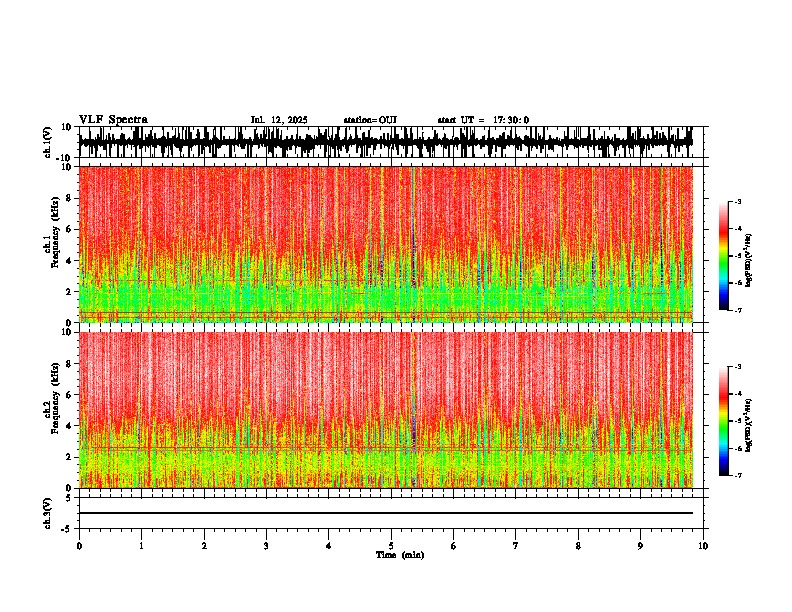Click inside the ch.2 spectrogram panel
The height and width of the screenshot is (612, 792).
click(385, 410)
